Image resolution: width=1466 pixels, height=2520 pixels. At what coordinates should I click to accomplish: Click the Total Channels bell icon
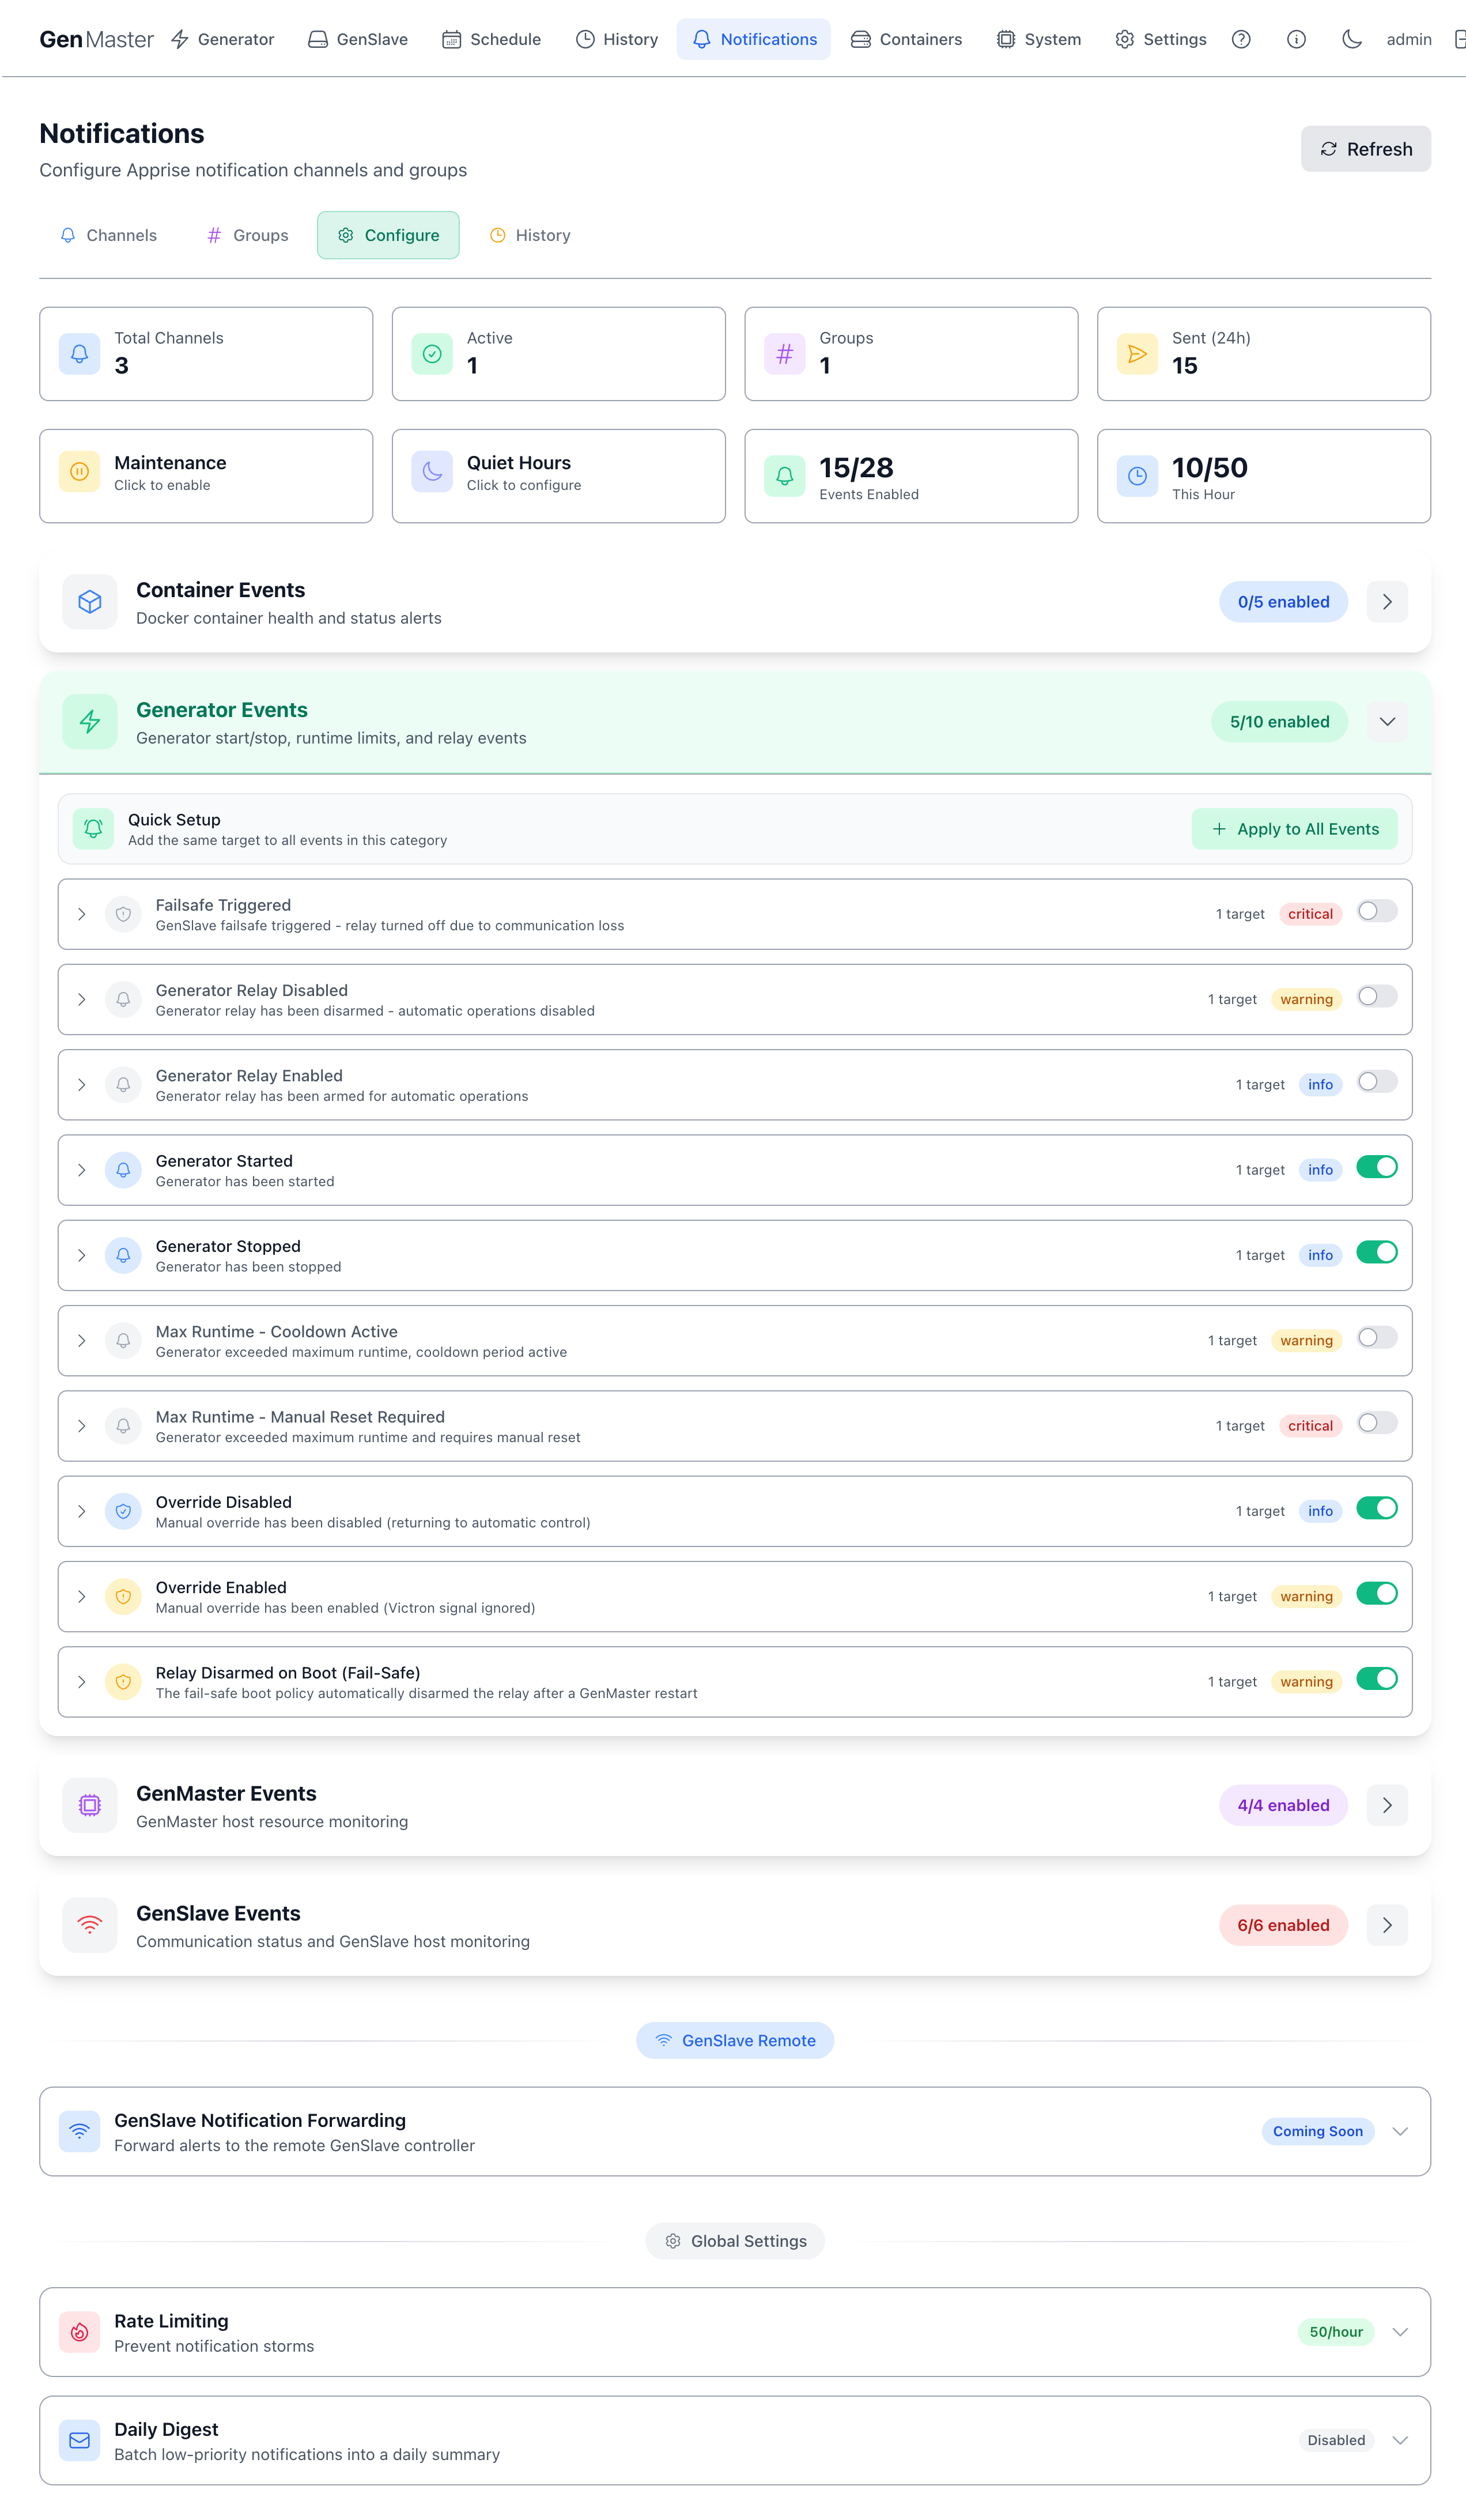click(79, 354)
